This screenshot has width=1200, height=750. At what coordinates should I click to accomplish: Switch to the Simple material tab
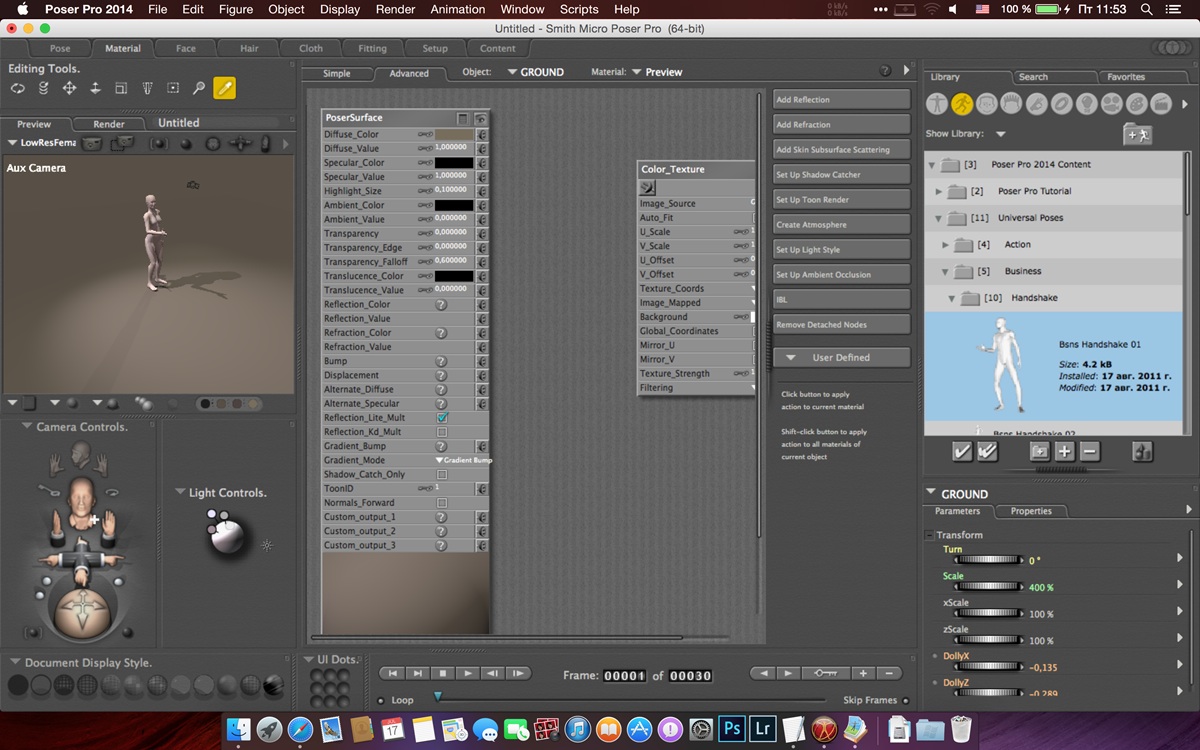tap(337, 73)
